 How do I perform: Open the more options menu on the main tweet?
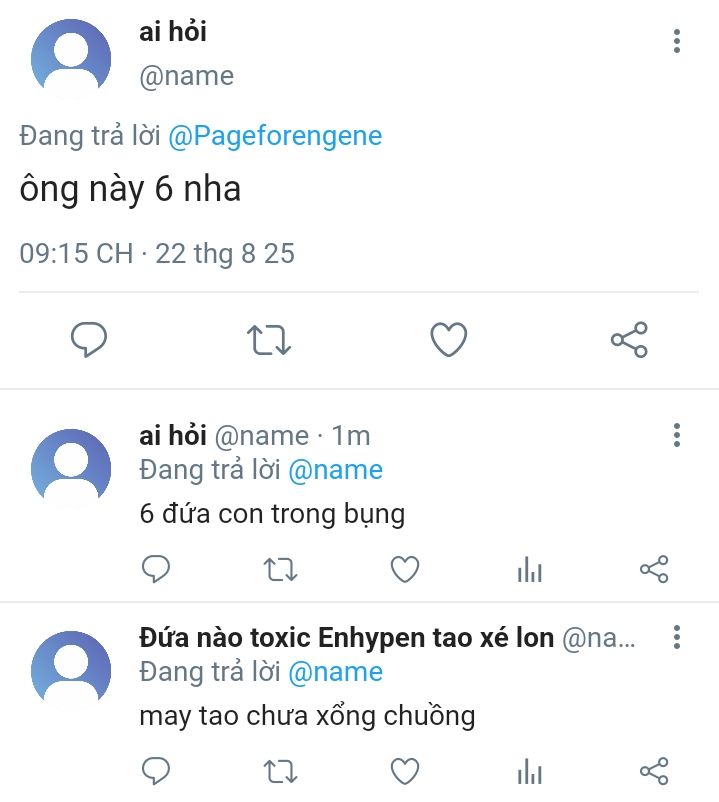[677, 41]
